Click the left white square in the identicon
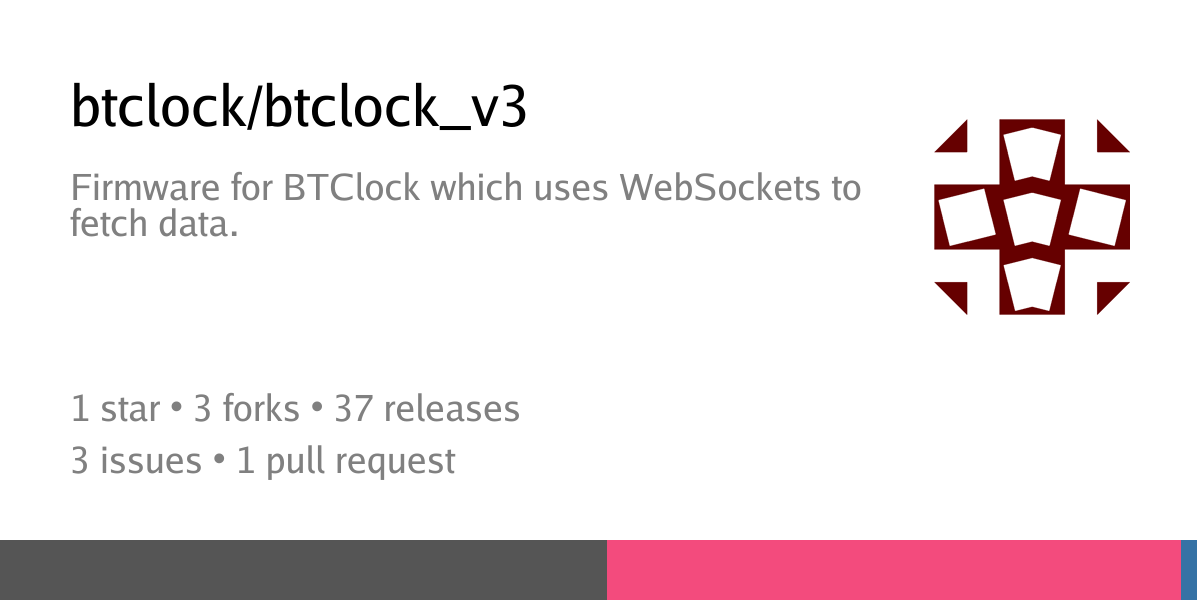Viewport: 1200px width, 600px height. [967, 217]
